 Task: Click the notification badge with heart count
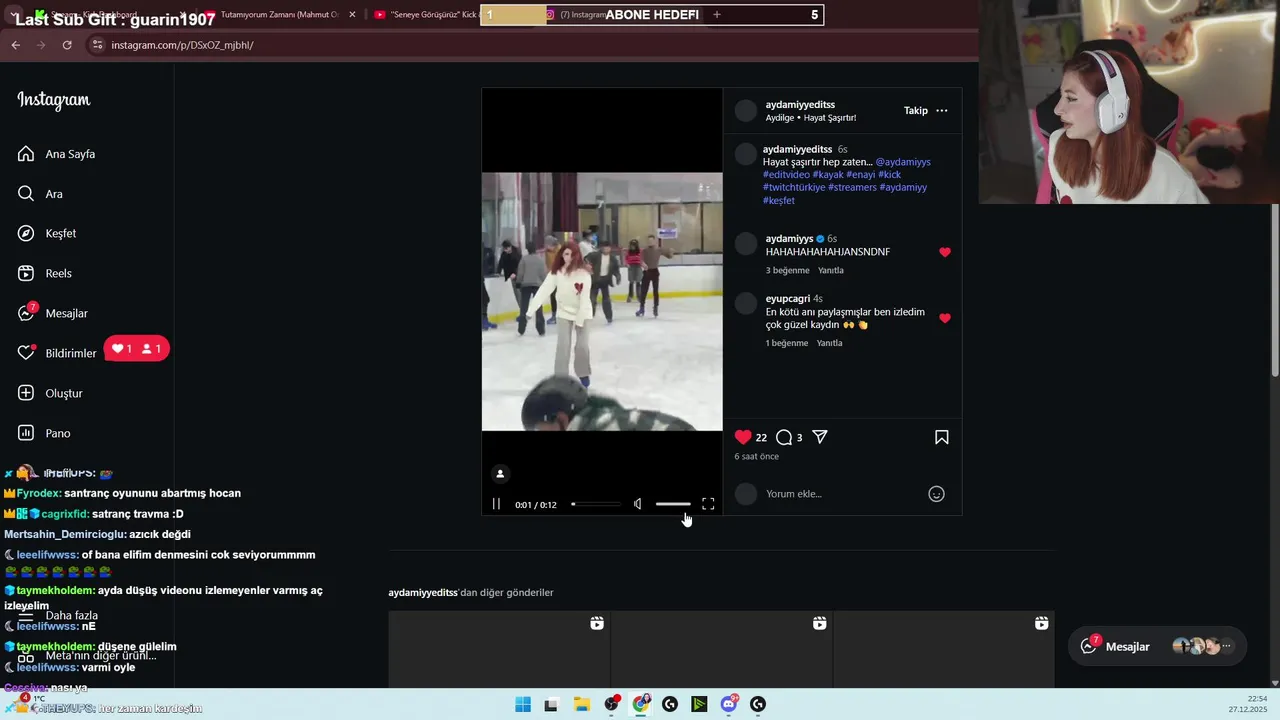[x=137, y=348]
